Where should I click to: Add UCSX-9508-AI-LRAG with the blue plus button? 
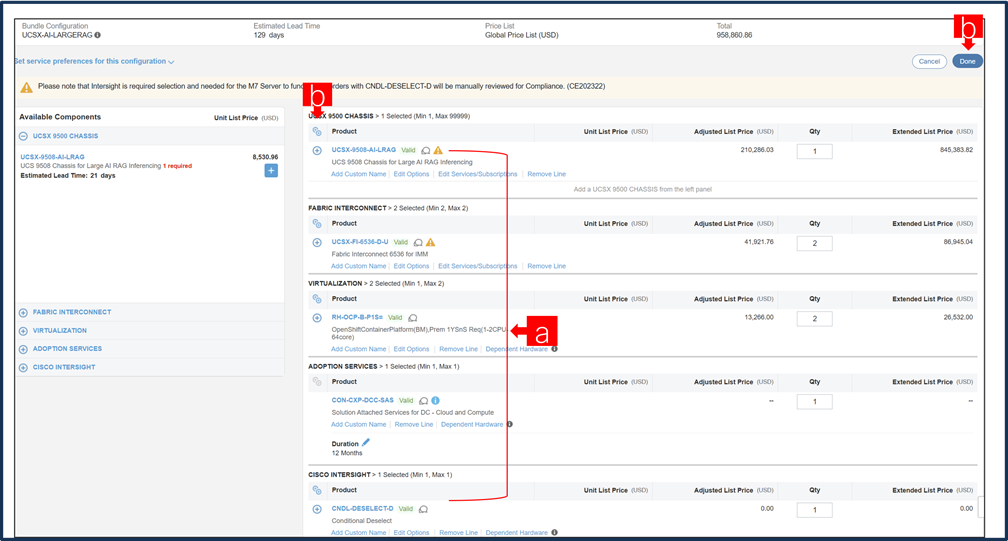(271, 171)
